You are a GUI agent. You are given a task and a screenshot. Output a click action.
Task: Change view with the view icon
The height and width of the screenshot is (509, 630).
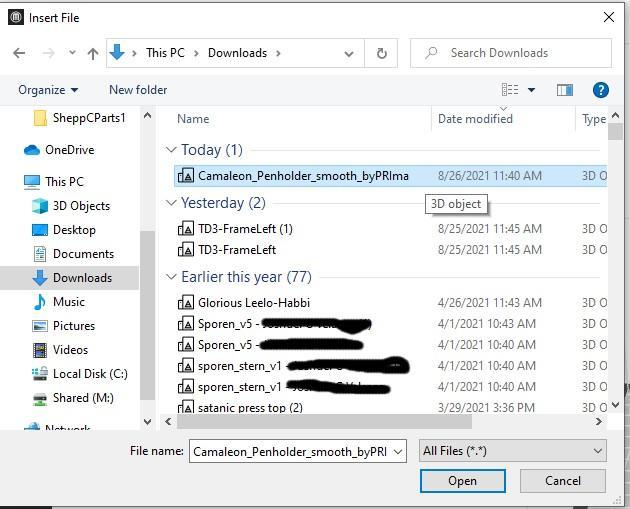[x=510, y=90]
